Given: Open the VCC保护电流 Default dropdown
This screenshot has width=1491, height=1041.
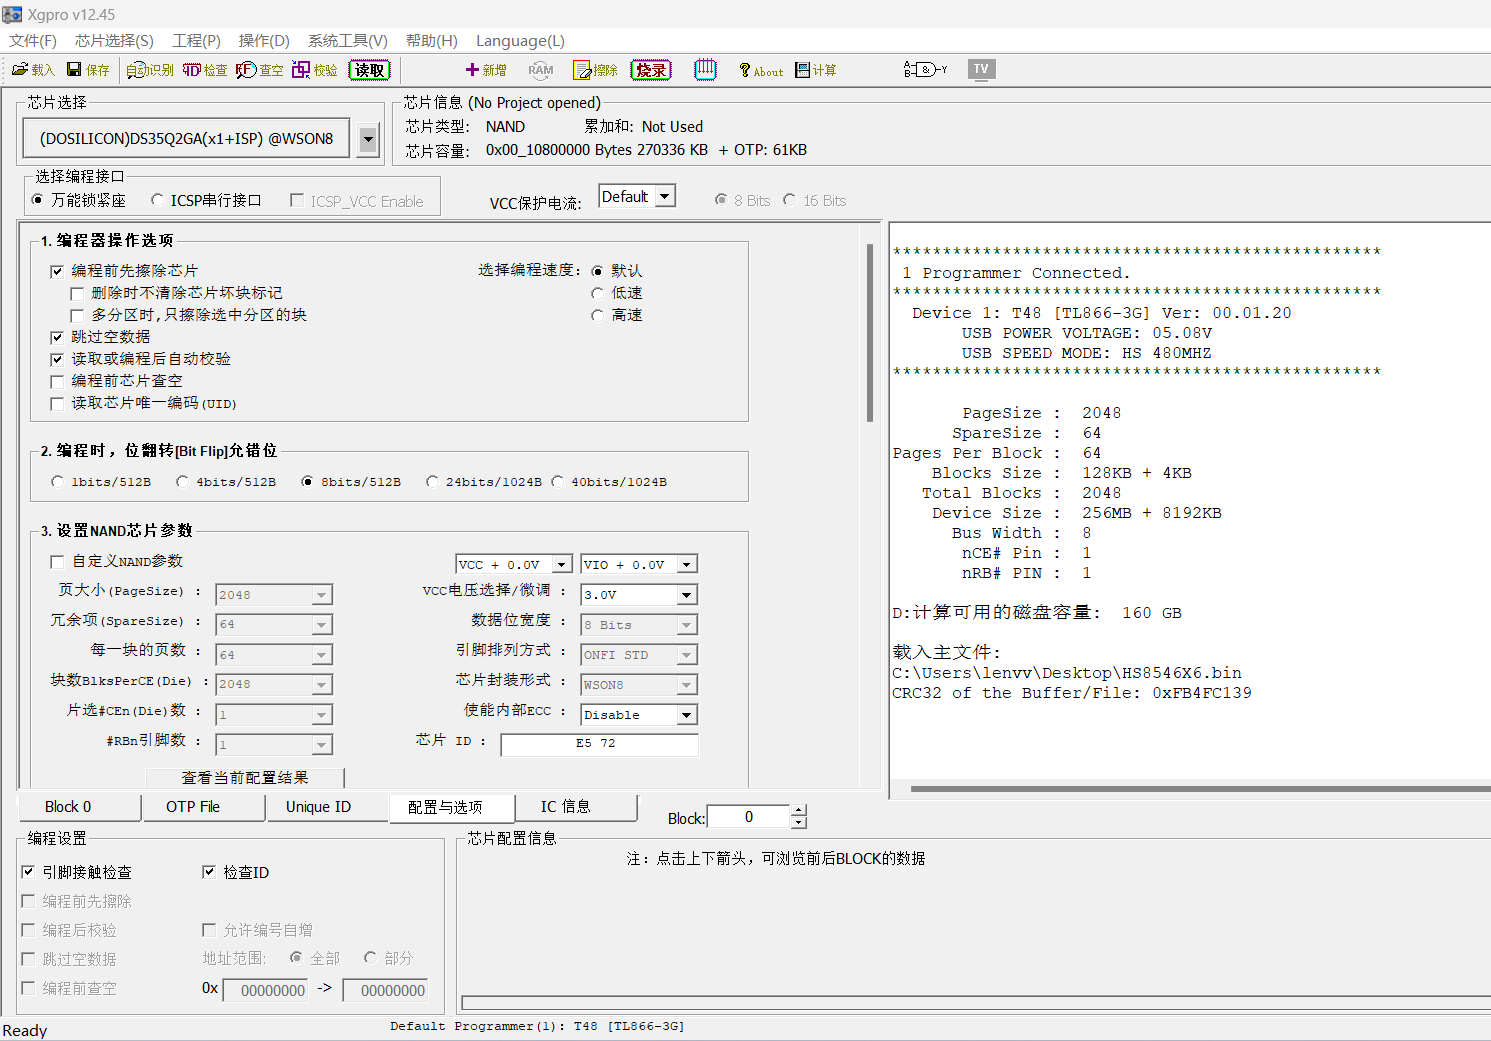Looking at the screenshot, I should pyautogui.click(x=664, y=197).
